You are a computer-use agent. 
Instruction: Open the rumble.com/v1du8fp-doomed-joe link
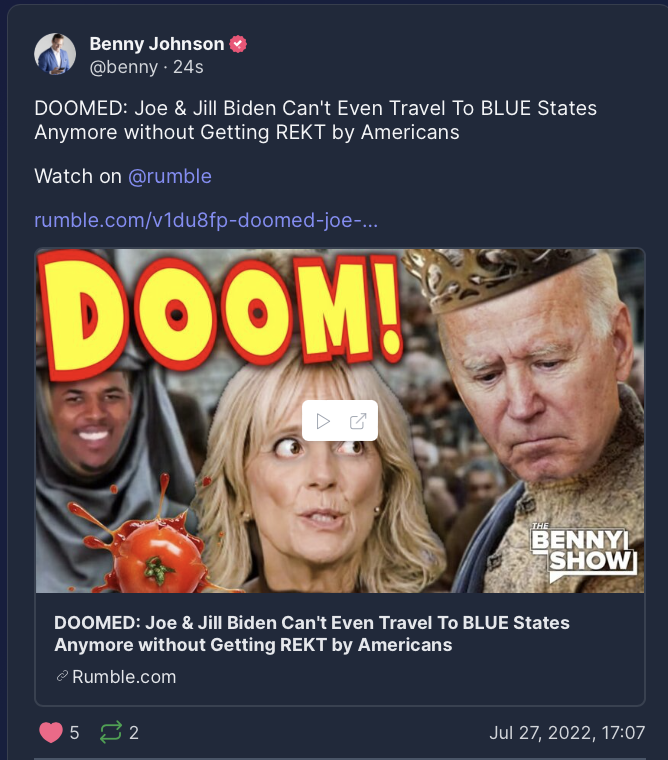tap(206, 220)
